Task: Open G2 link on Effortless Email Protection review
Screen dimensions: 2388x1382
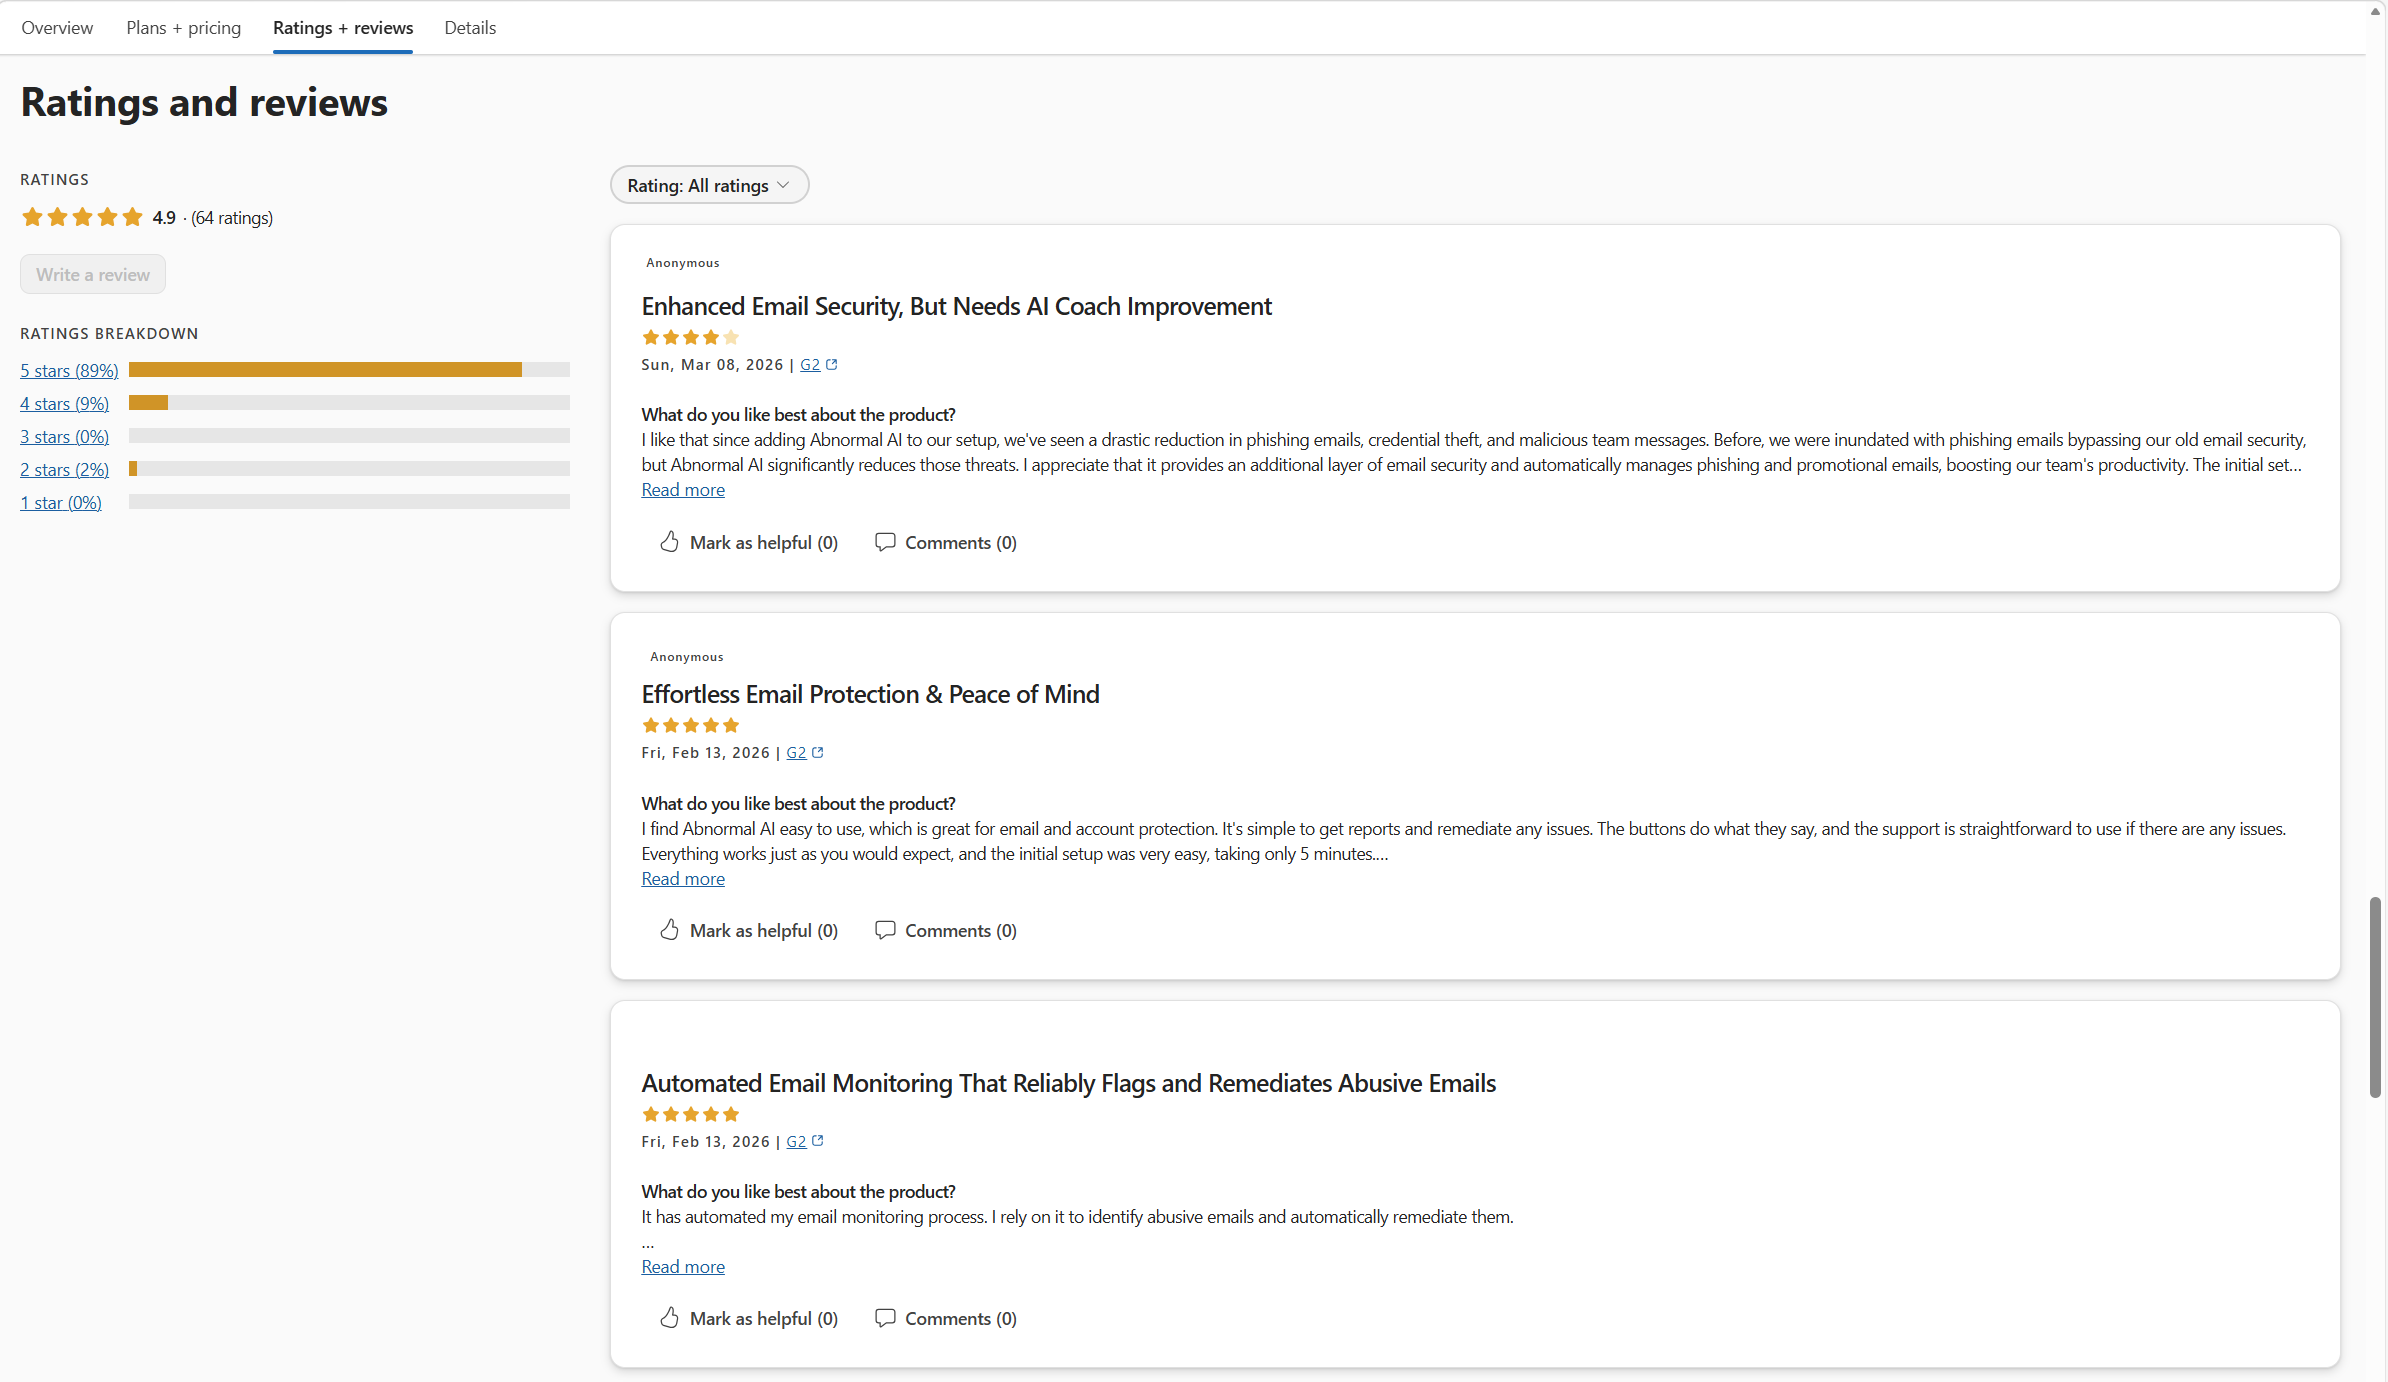Action: click(796, 753)
